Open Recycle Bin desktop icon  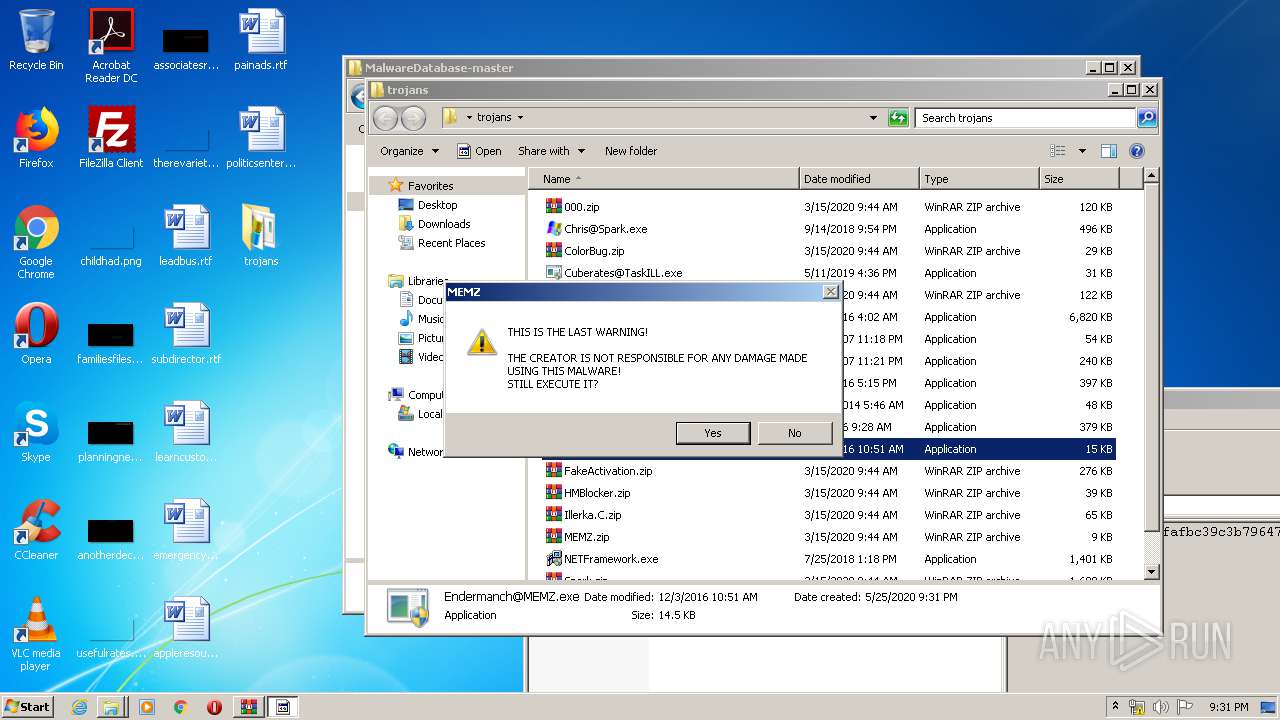(36, 41)
